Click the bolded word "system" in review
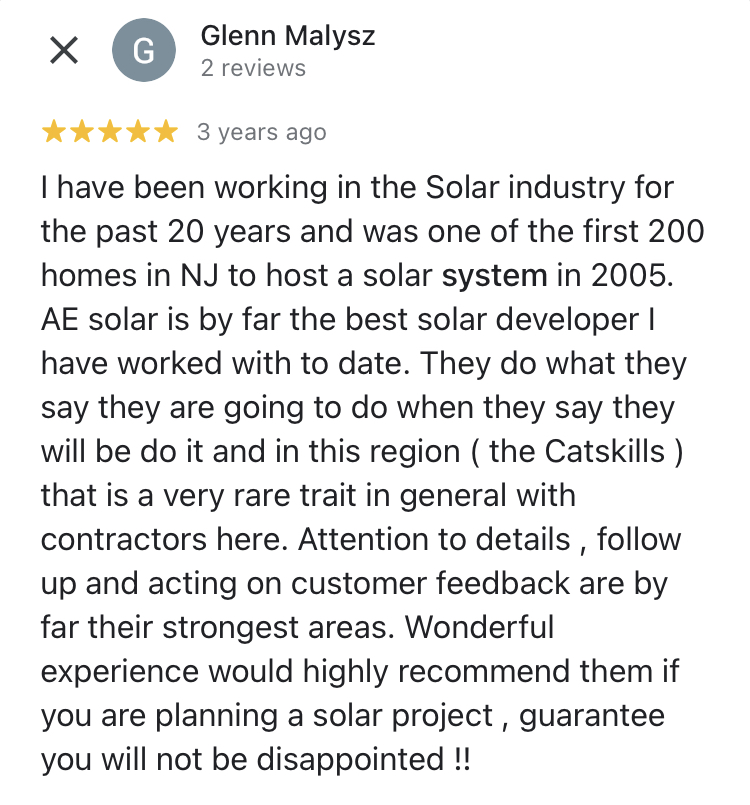750x805 pixels. point(495,275)
